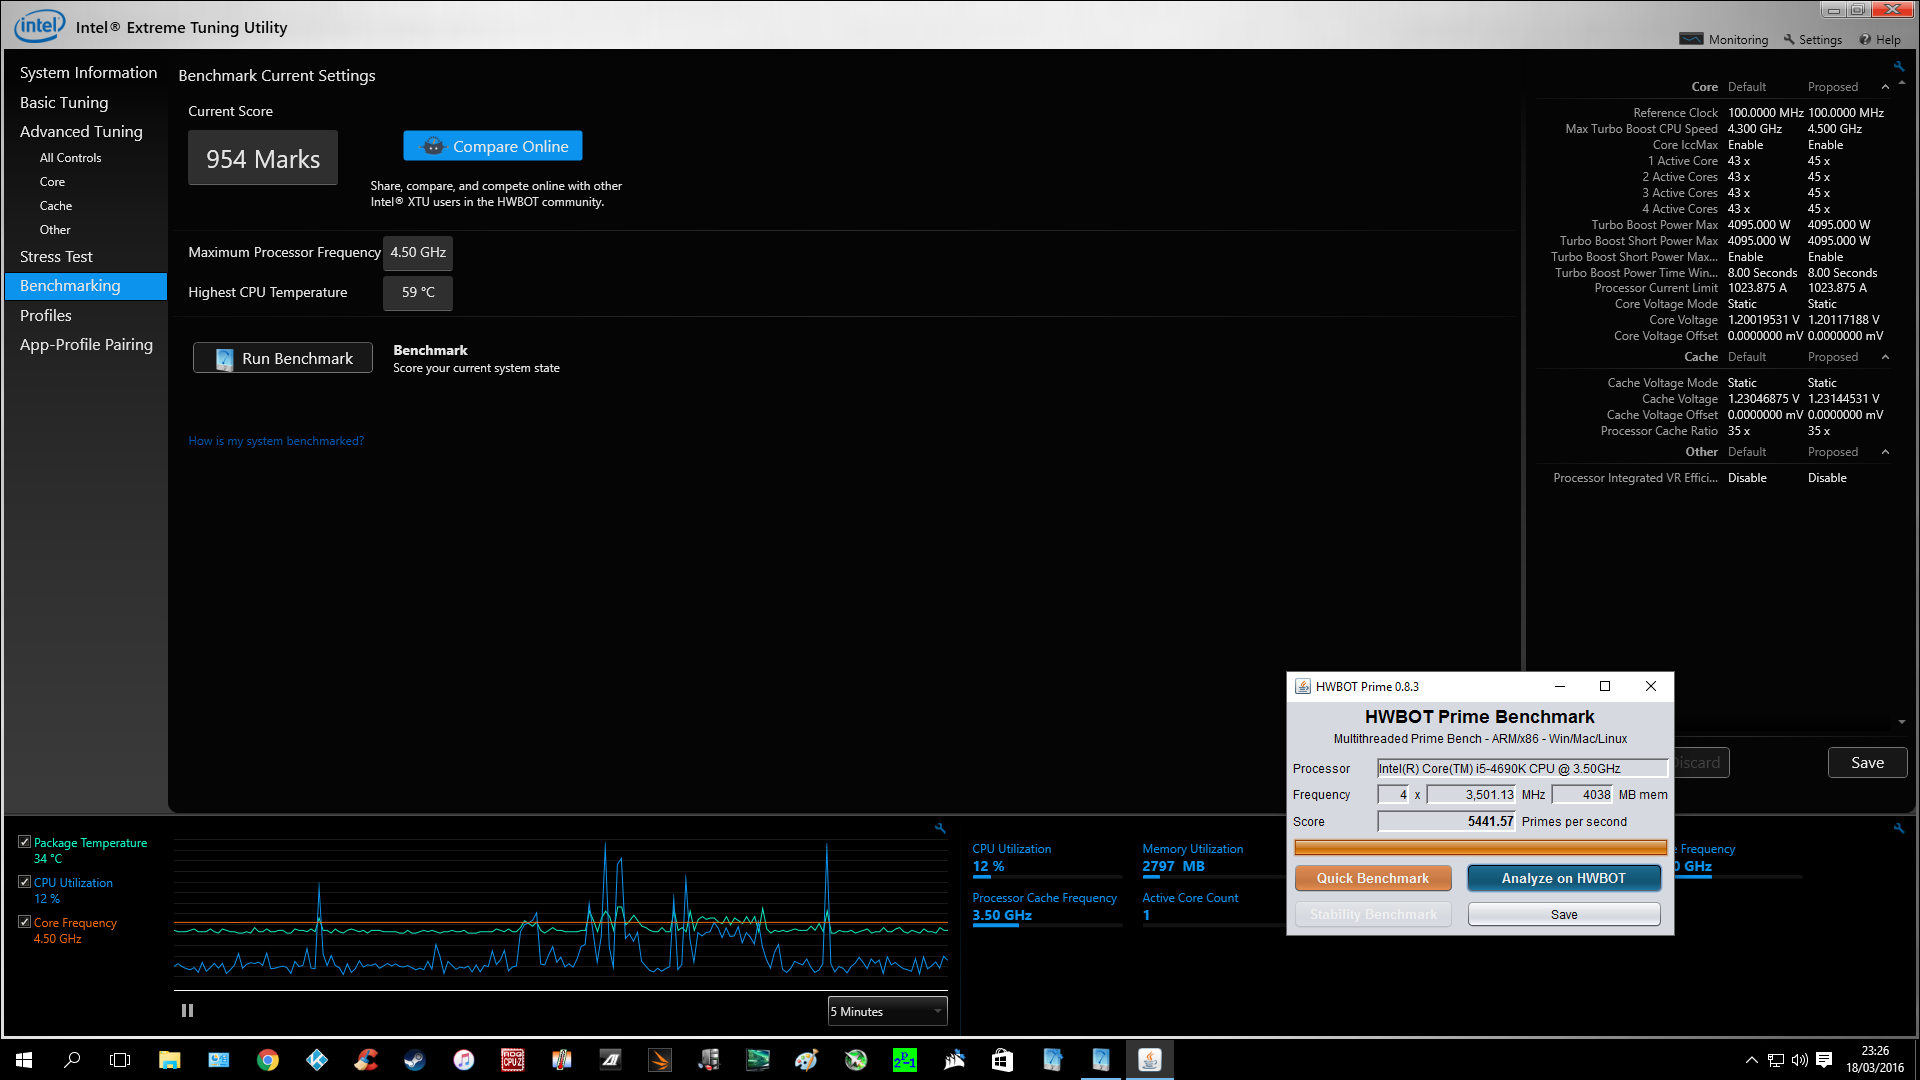1920x1080 pixels.
Task: Open iTunes from taskbar
Action: click(464, 1060)
